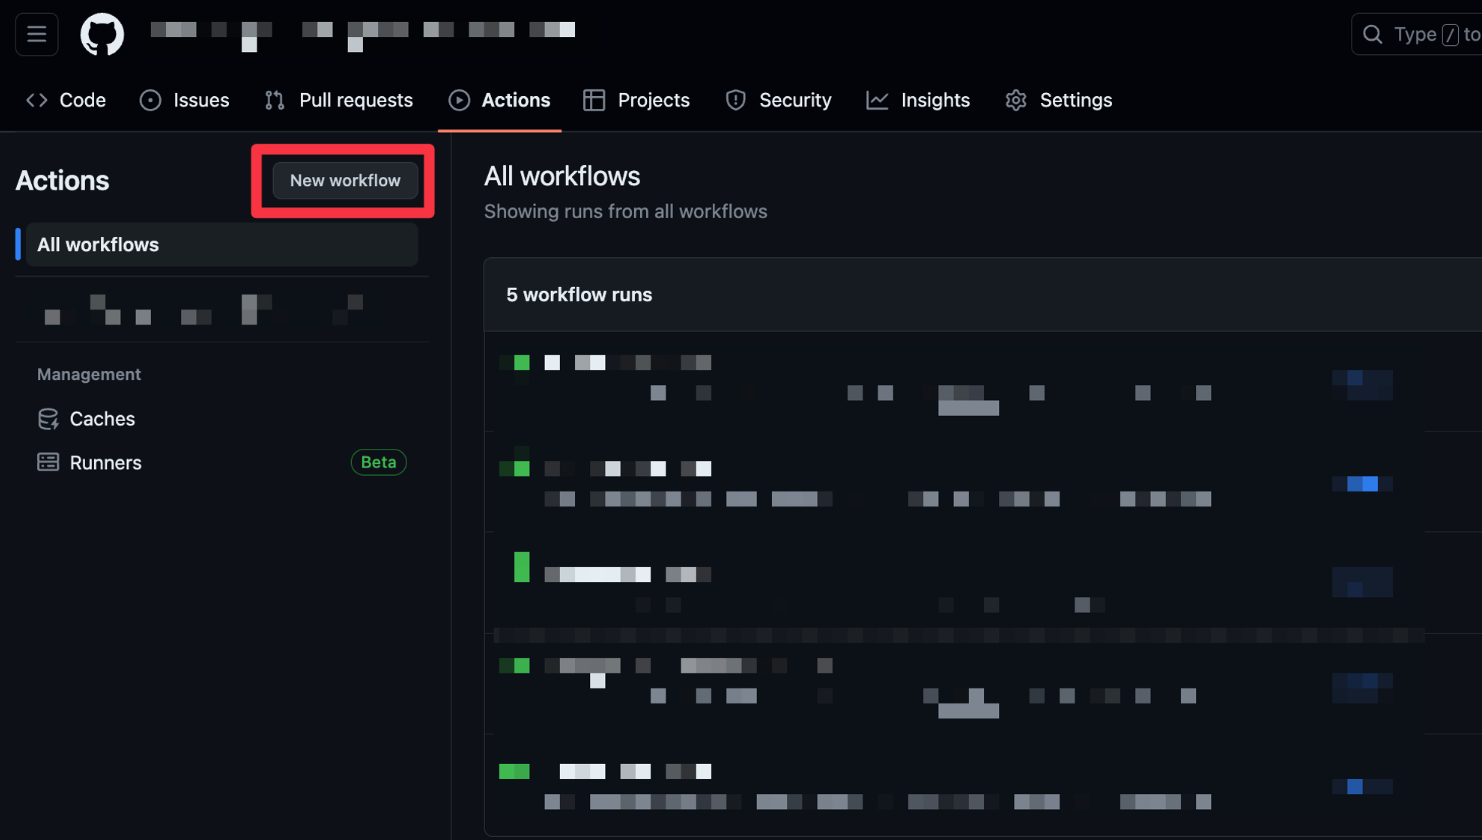Click the Pull requests branch icon
Screen dimensions: 1482x840
(274, 100)
